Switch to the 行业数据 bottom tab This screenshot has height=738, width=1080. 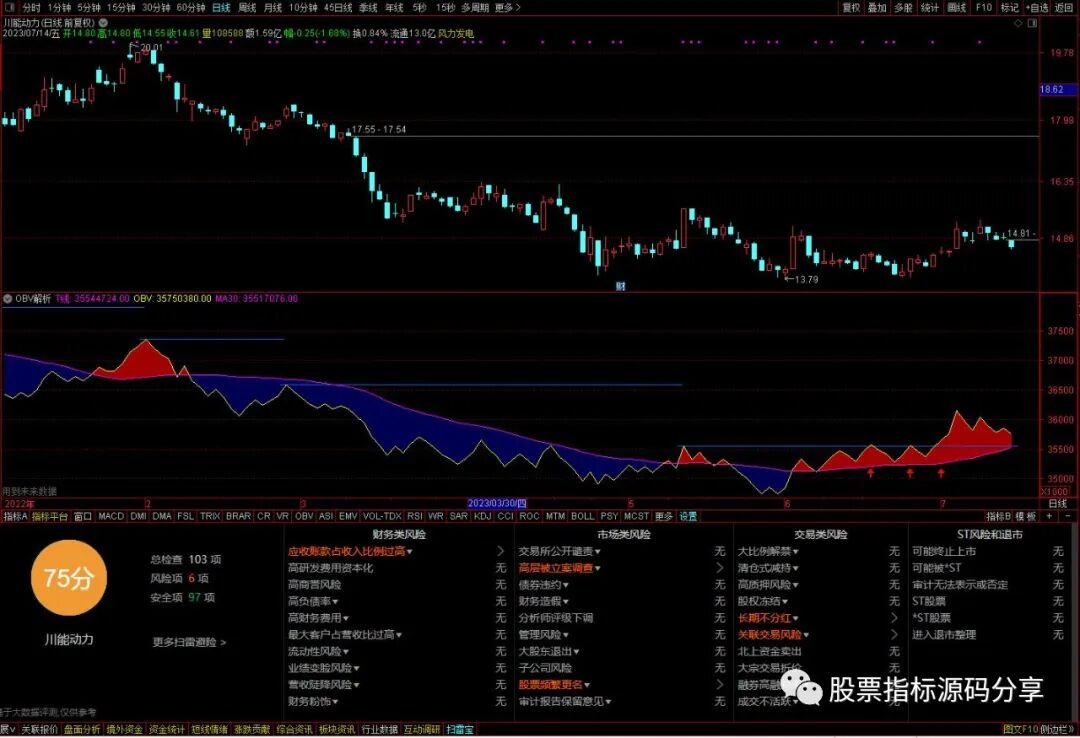(x=380, y=729)
